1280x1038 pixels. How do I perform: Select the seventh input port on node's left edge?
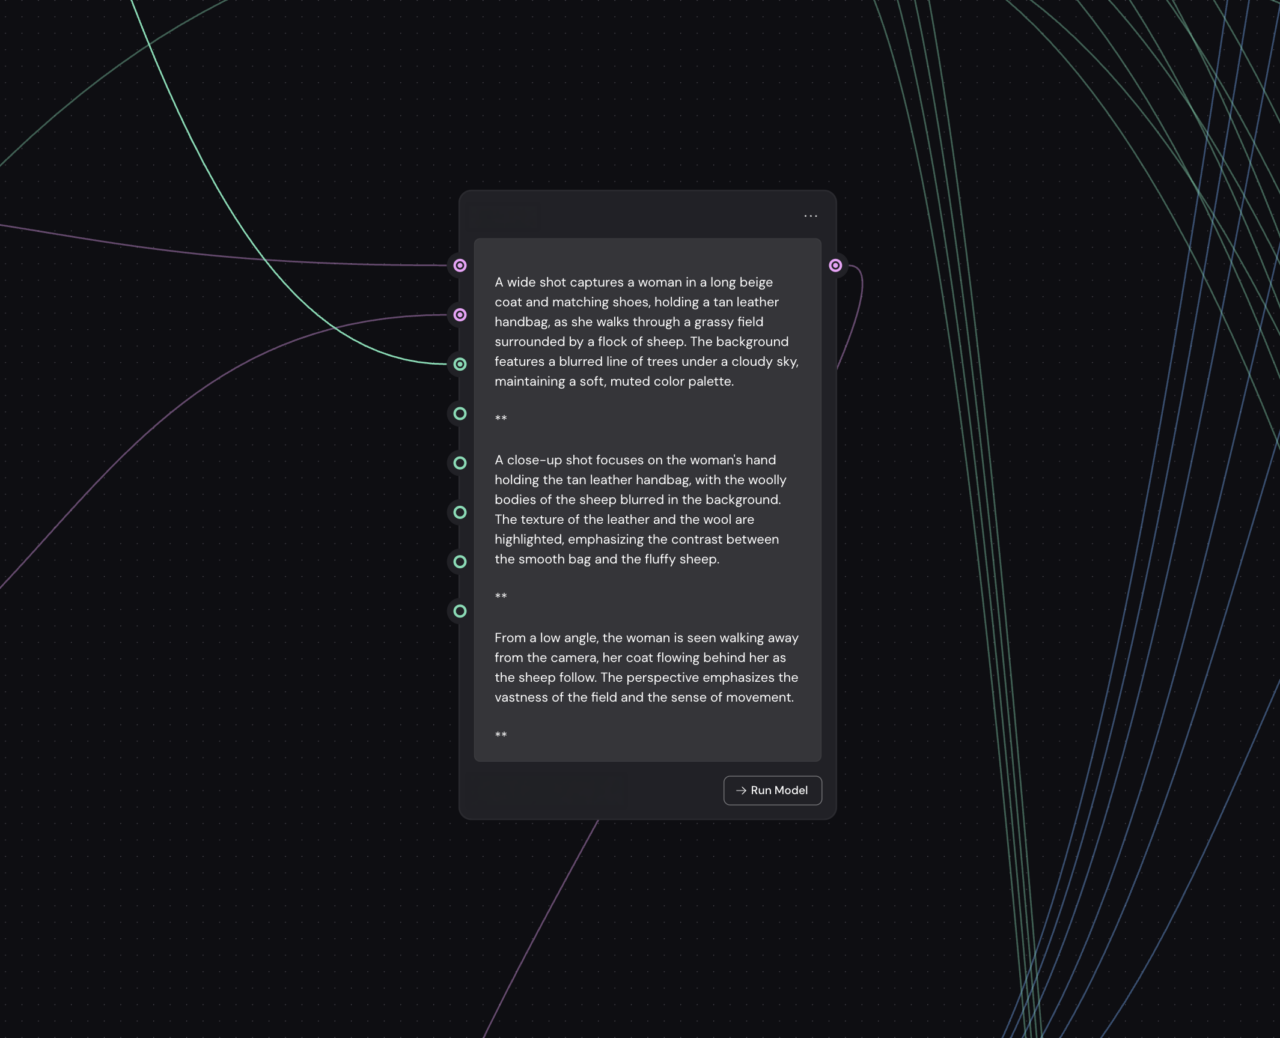tap(460, 562)
